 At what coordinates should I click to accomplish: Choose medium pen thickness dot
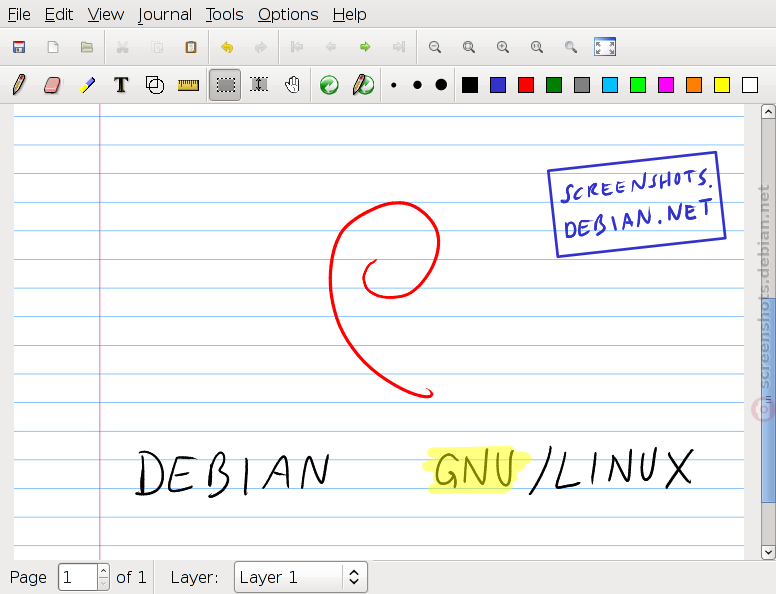(x=417, y=85)
